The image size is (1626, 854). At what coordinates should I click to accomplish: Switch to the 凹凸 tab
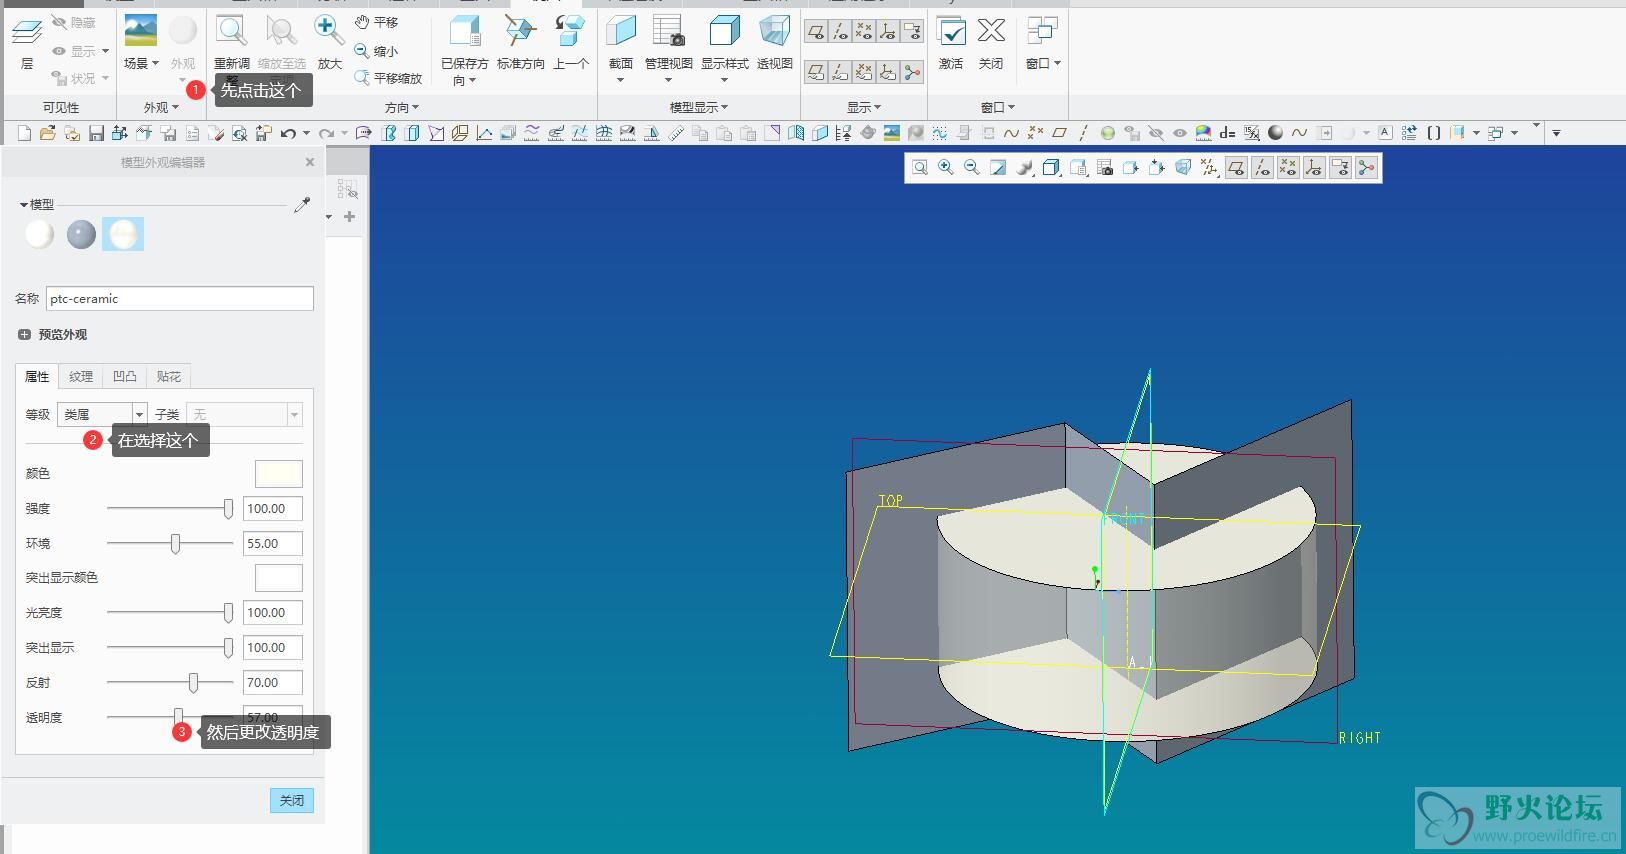(x=125, y=376)
